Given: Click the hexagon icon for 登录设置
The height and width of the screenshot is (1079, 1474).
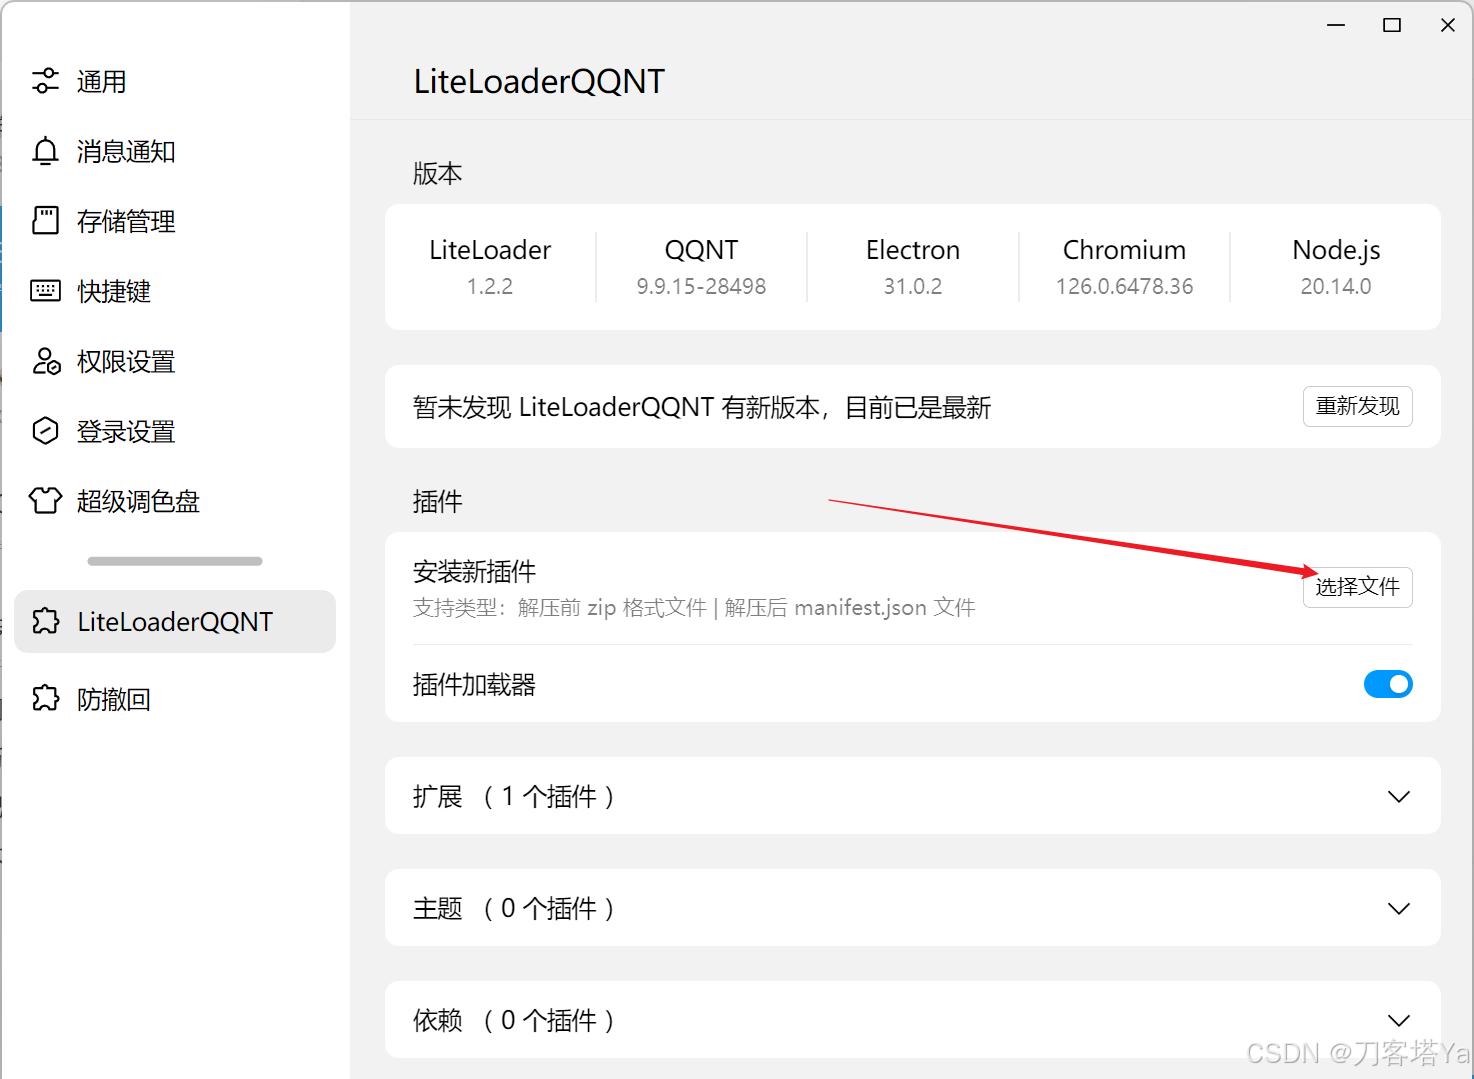Looking at the screenshot, I should [45, 431].
